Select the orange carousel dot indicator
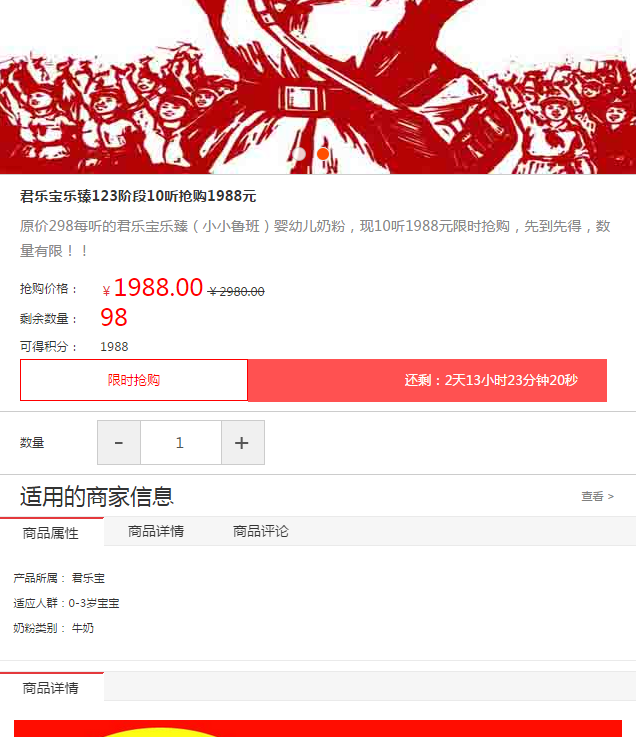The width and height of the screenshot is (636, 737). click(323, 154)
